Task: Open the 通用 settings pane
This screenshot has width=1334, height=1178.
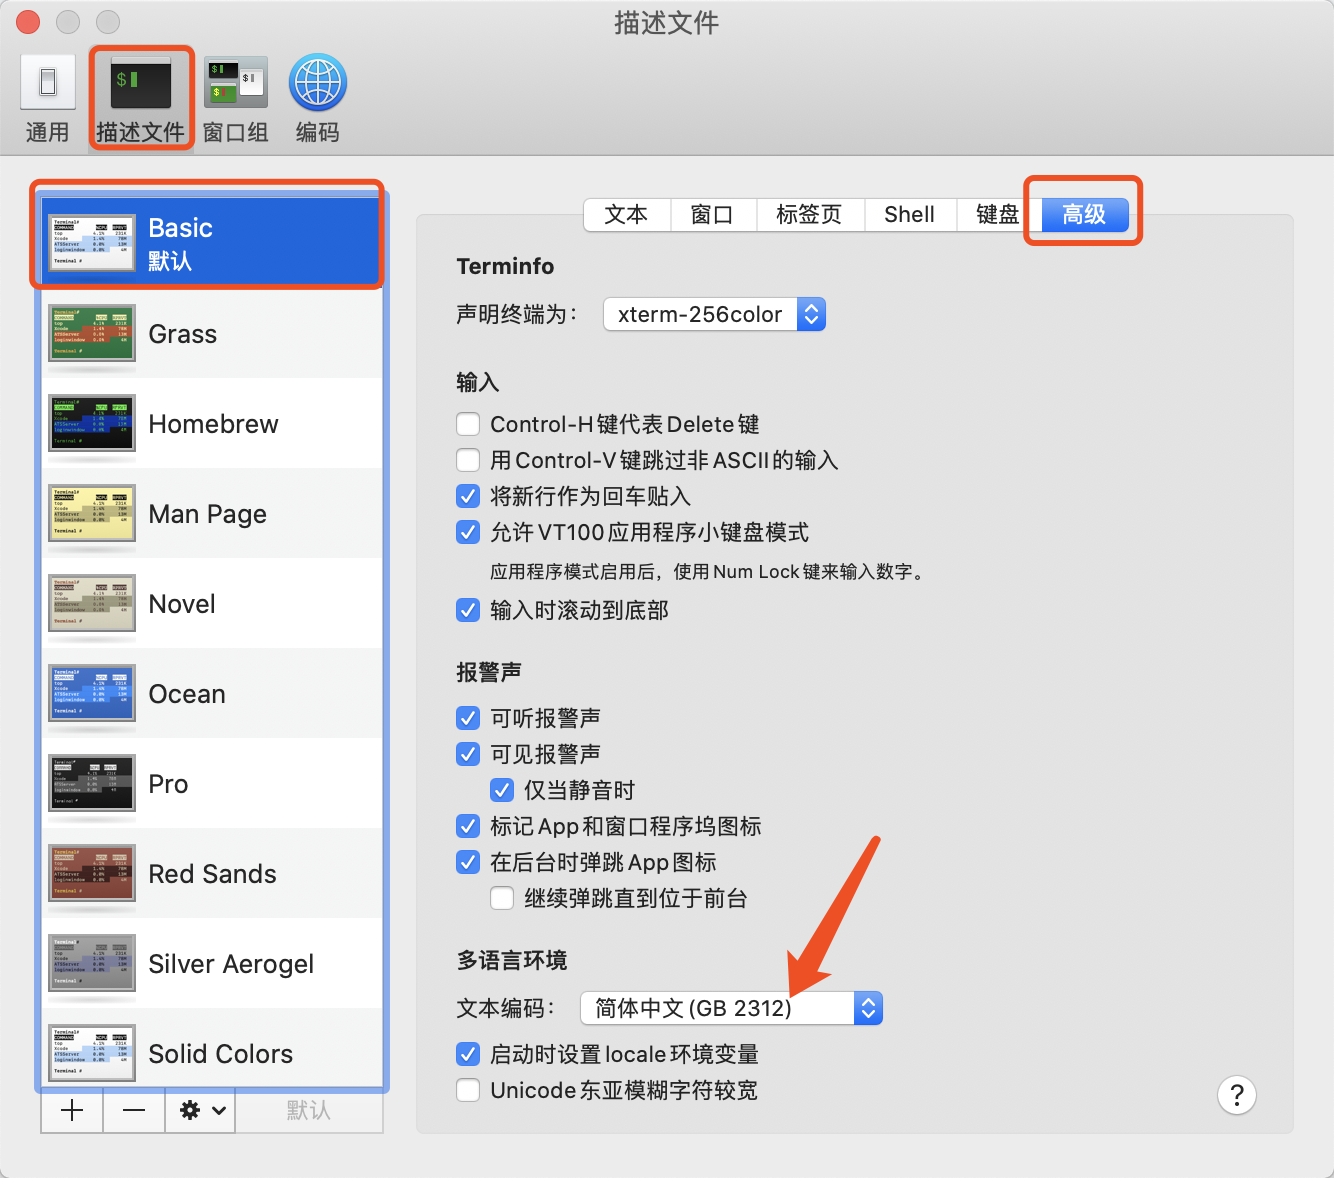Action: (47, 97)
